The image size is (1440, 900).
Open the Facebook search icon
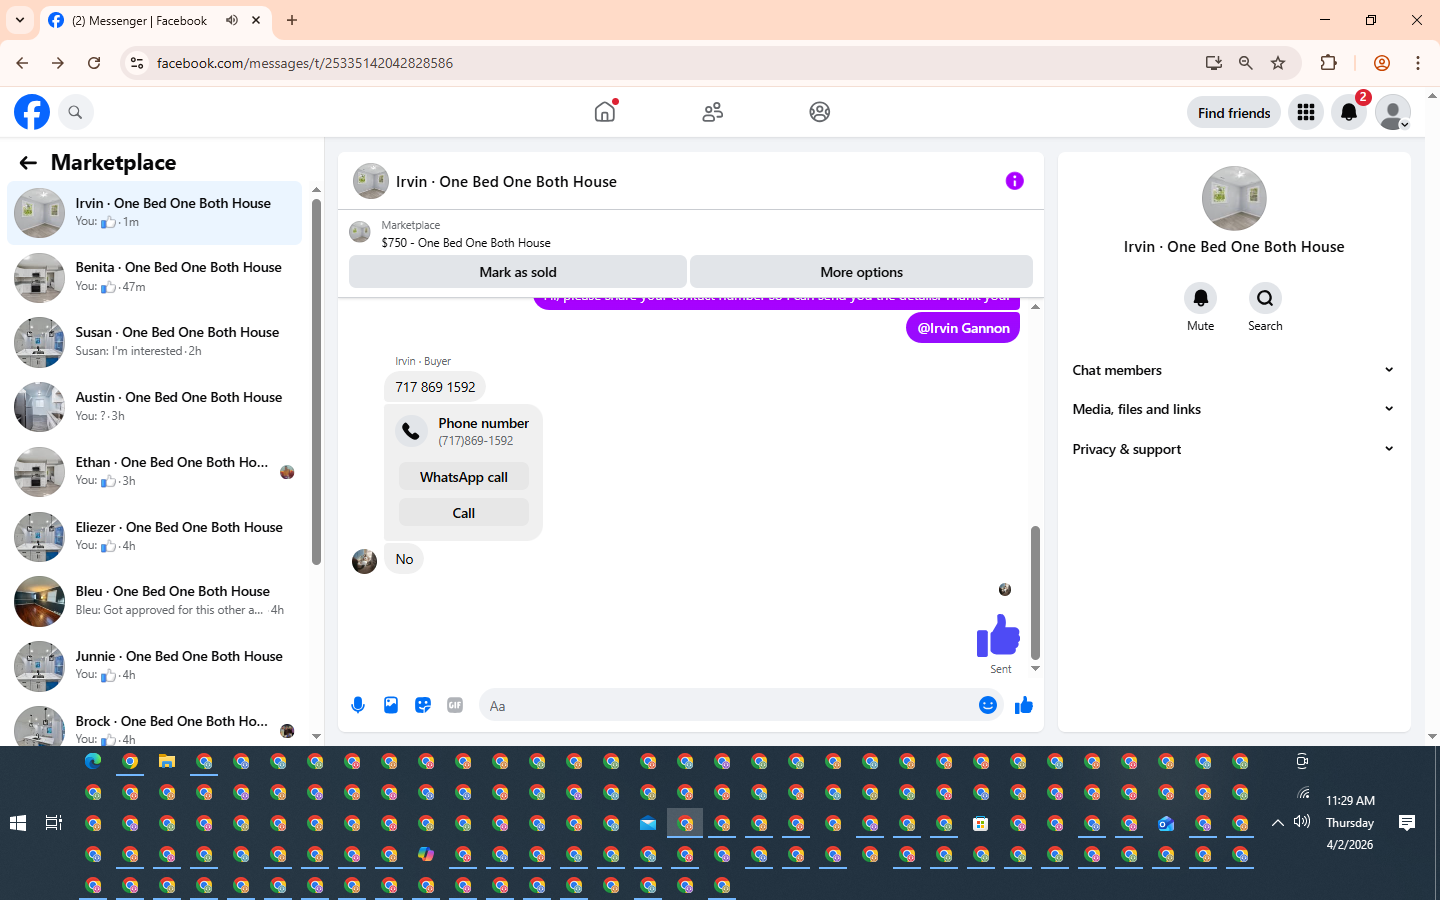pos(75,112)
